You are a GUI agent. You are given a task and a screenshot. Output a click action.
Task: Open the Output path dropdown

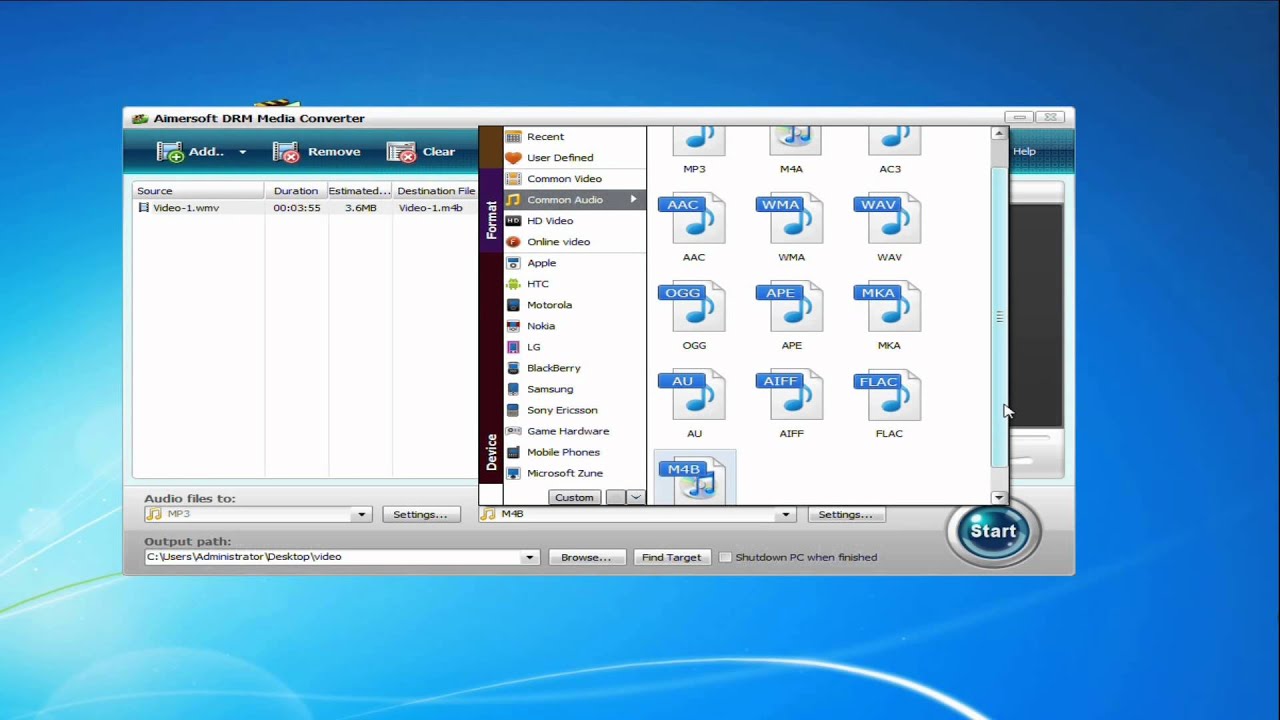pos(529,557)
